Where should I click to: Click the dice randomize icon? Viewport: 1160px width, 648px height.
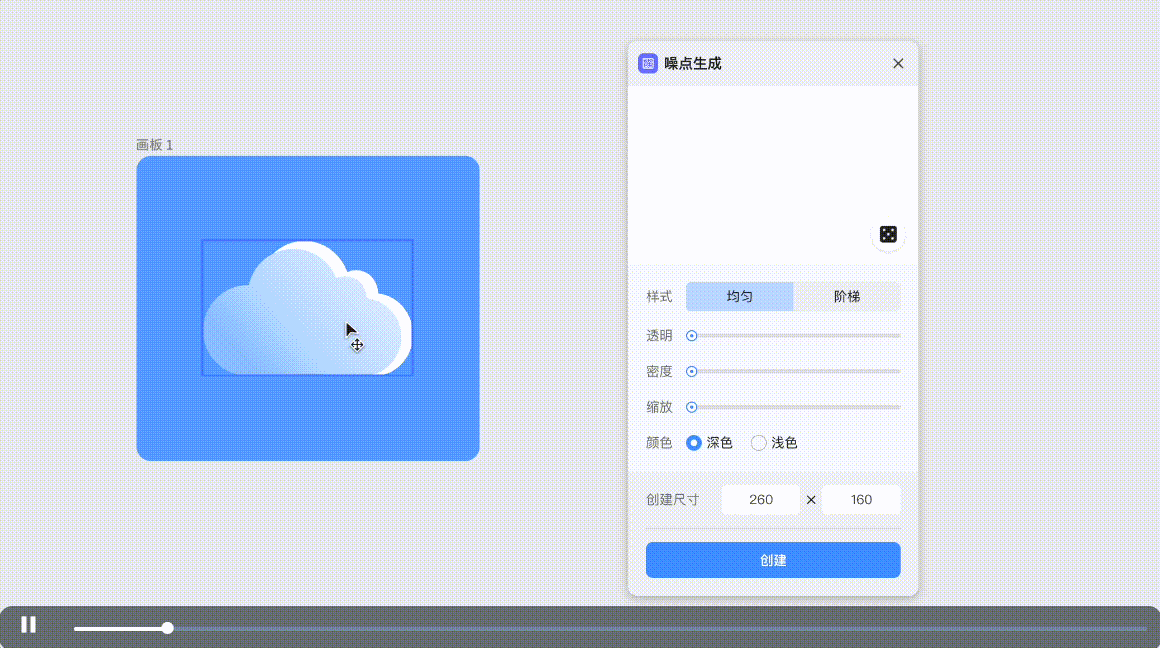click(888, 234)
